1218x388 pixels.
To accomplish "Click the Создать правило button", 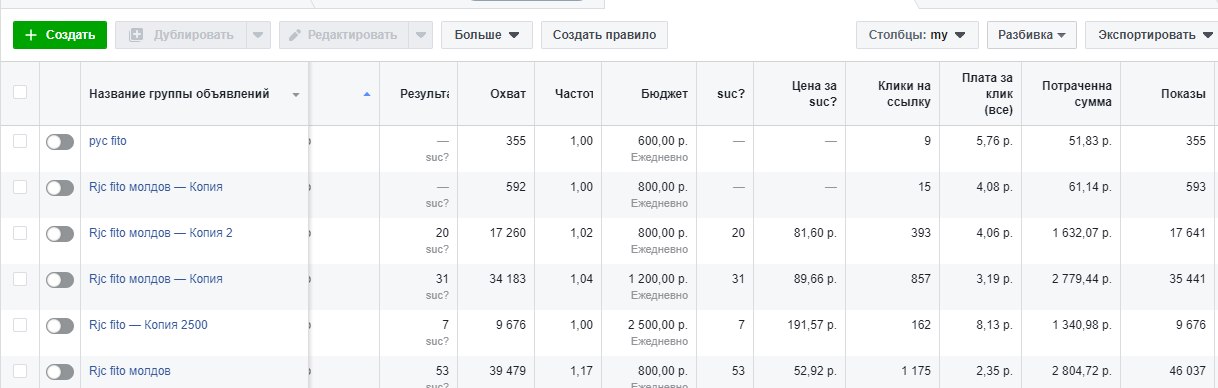I will click(x=604, y=35).
